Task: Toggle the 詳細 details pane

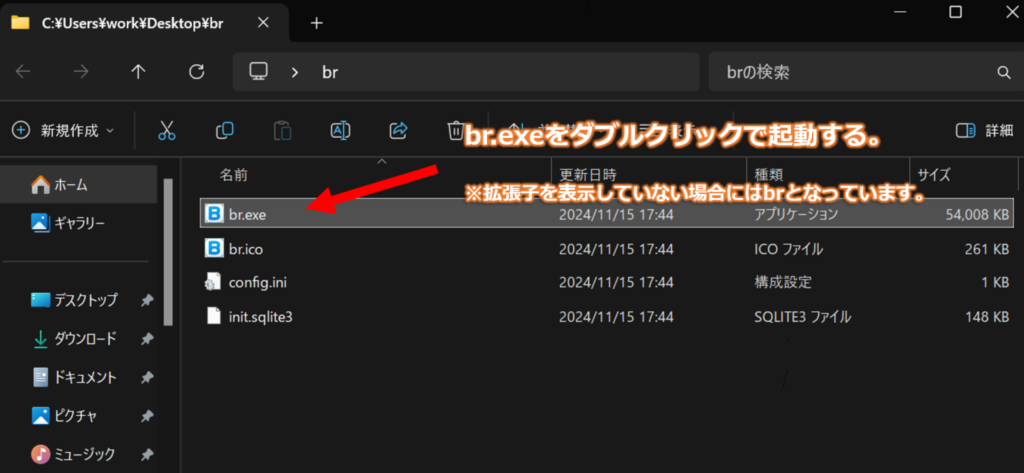Action: coord(984,130)
